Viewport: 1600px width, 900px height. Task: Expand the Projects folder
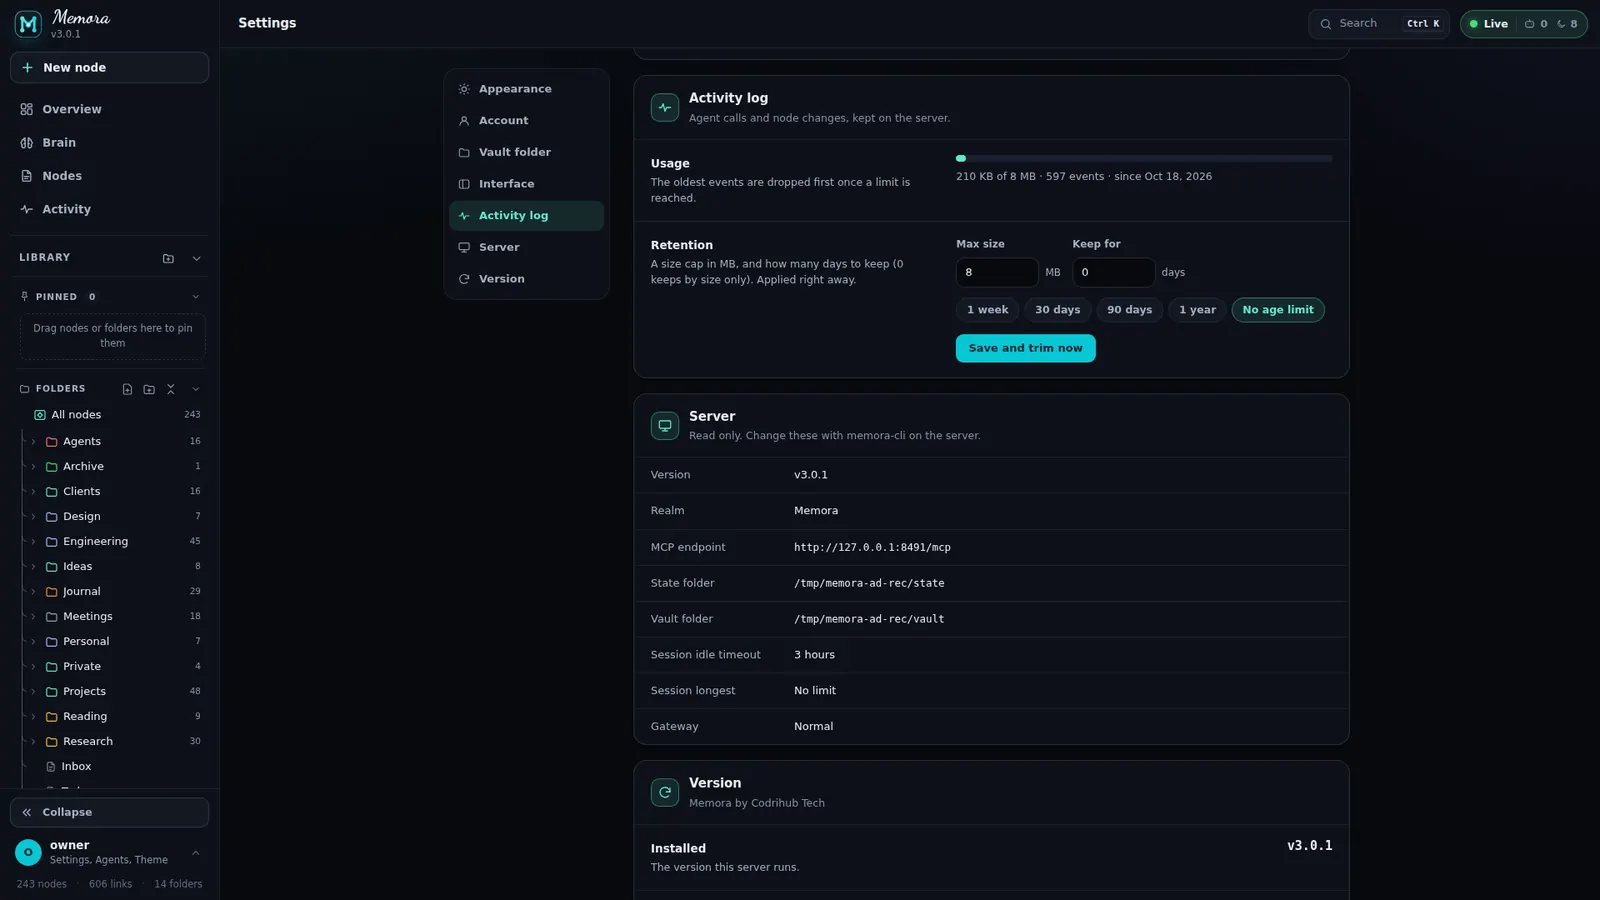click(33, 692)
